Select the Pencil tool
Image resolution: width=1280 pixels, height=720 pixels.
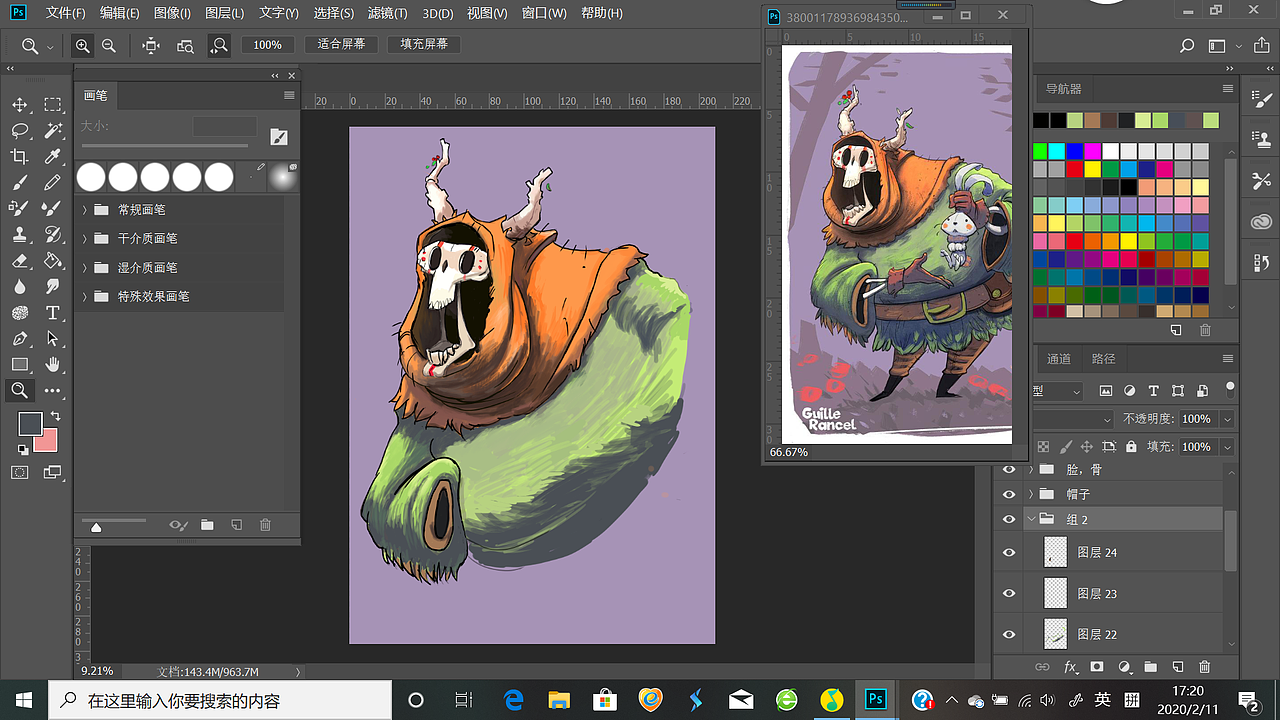pyautogui.click(x=52, y=183)
